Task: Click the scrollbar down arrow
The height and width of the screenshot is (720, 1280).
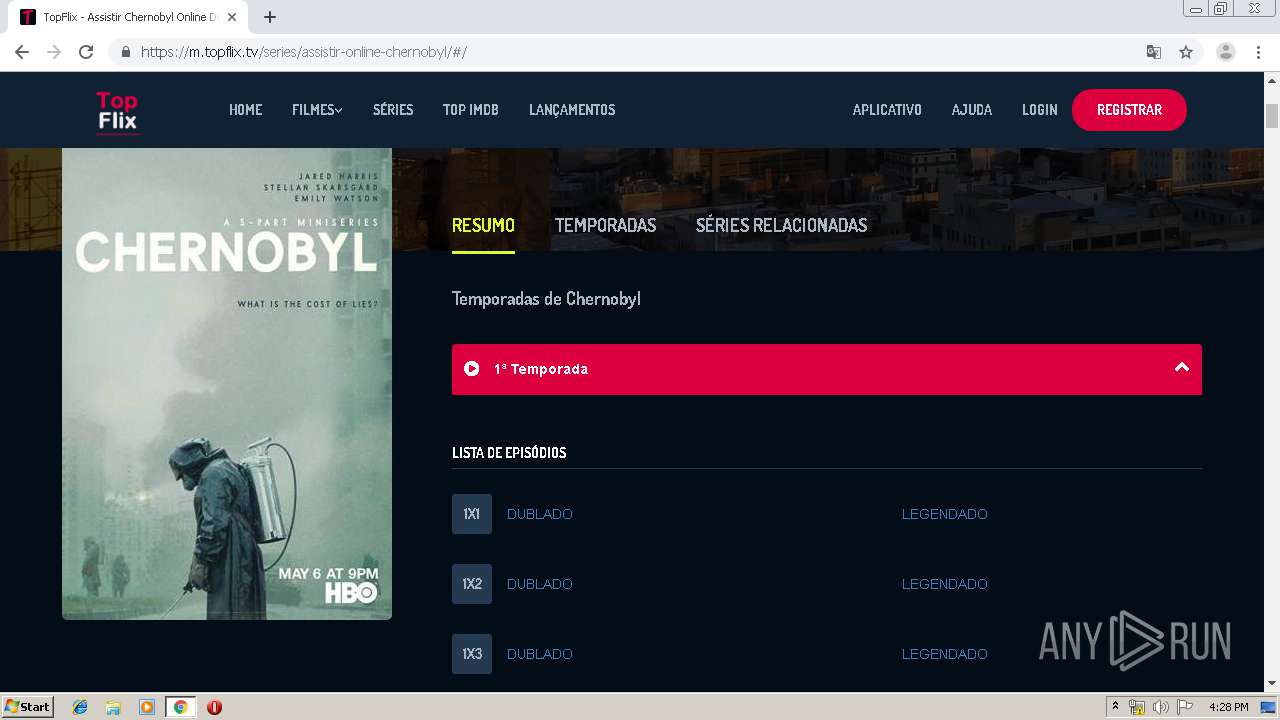Action: (1272, 683)
